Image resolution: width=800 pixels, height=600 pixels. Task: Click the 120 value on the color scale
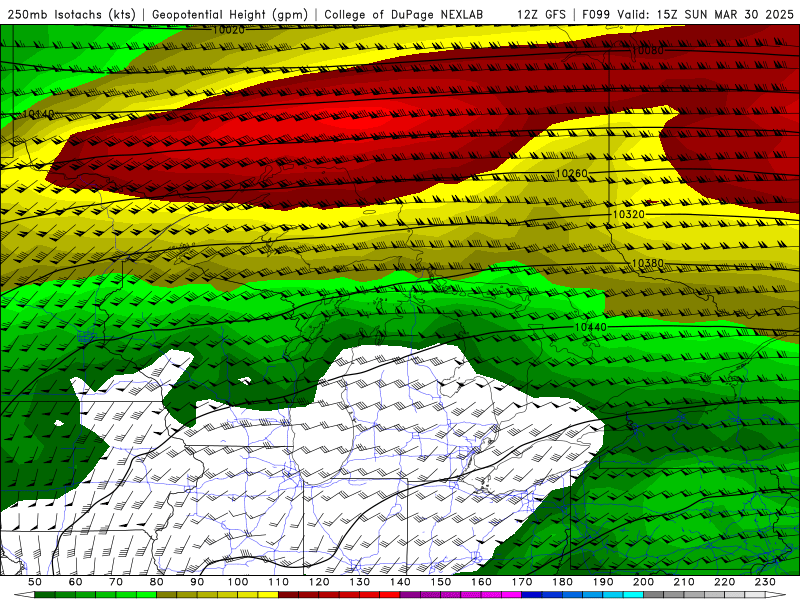click(x=319, y=582)
